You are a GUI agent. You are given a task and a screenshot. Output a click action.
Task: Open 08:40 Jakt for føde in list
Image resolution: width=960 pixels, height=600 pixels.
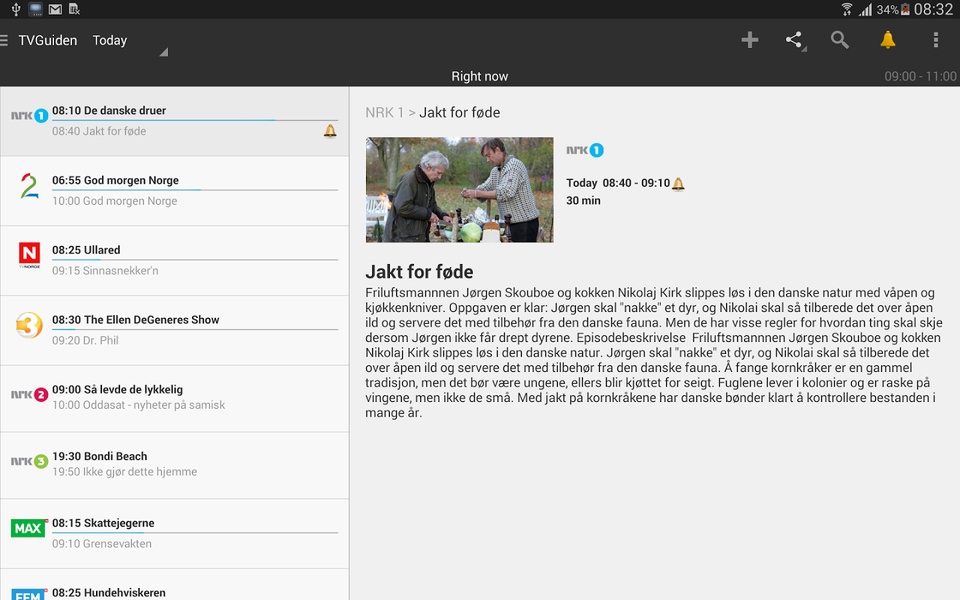pos(99,131)
